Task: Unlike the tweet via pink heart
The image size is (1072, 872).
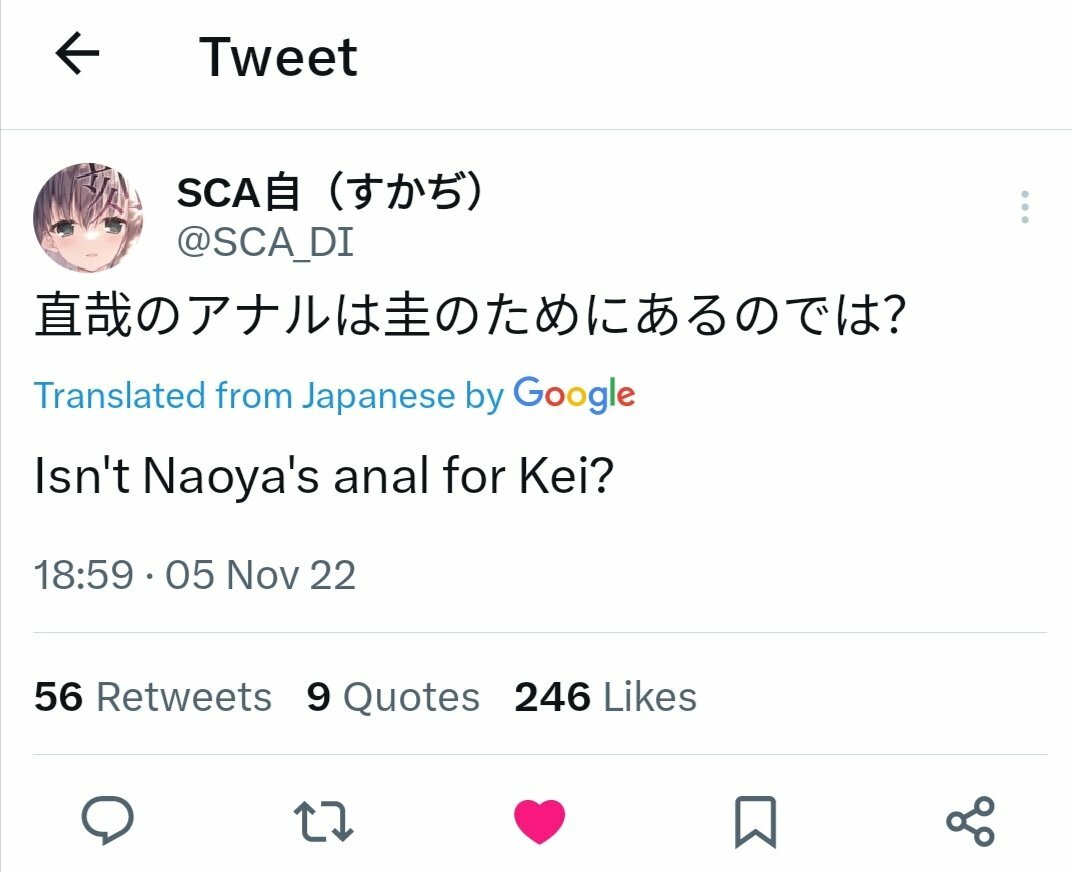Action: [x=540, y=821]
